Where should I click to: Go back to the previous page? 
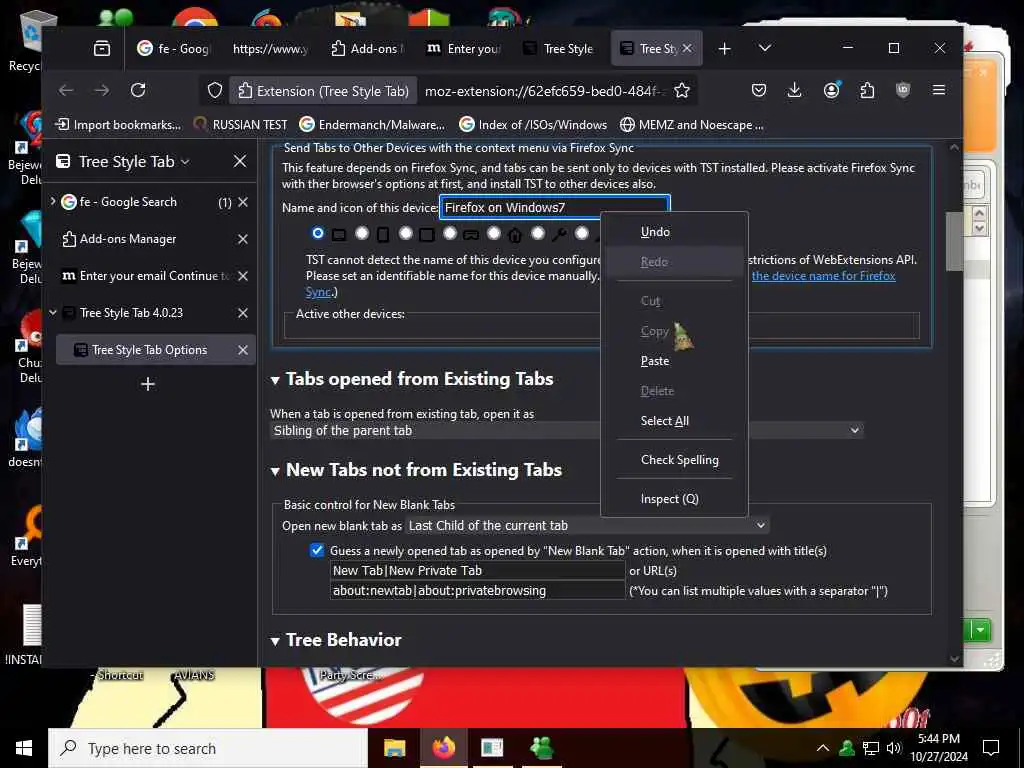coord(66,90)
